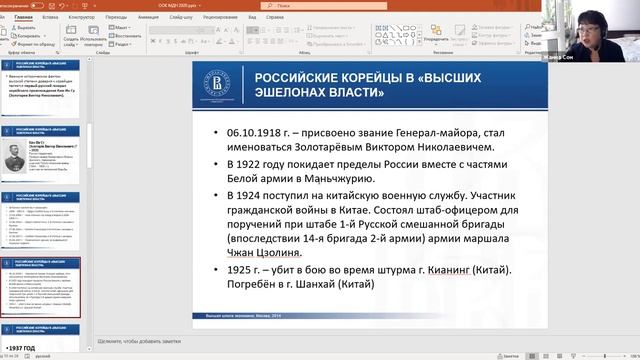640x360 pixels.
Task: Open the Вставка ribbon tab
Action: click(50, 17)
